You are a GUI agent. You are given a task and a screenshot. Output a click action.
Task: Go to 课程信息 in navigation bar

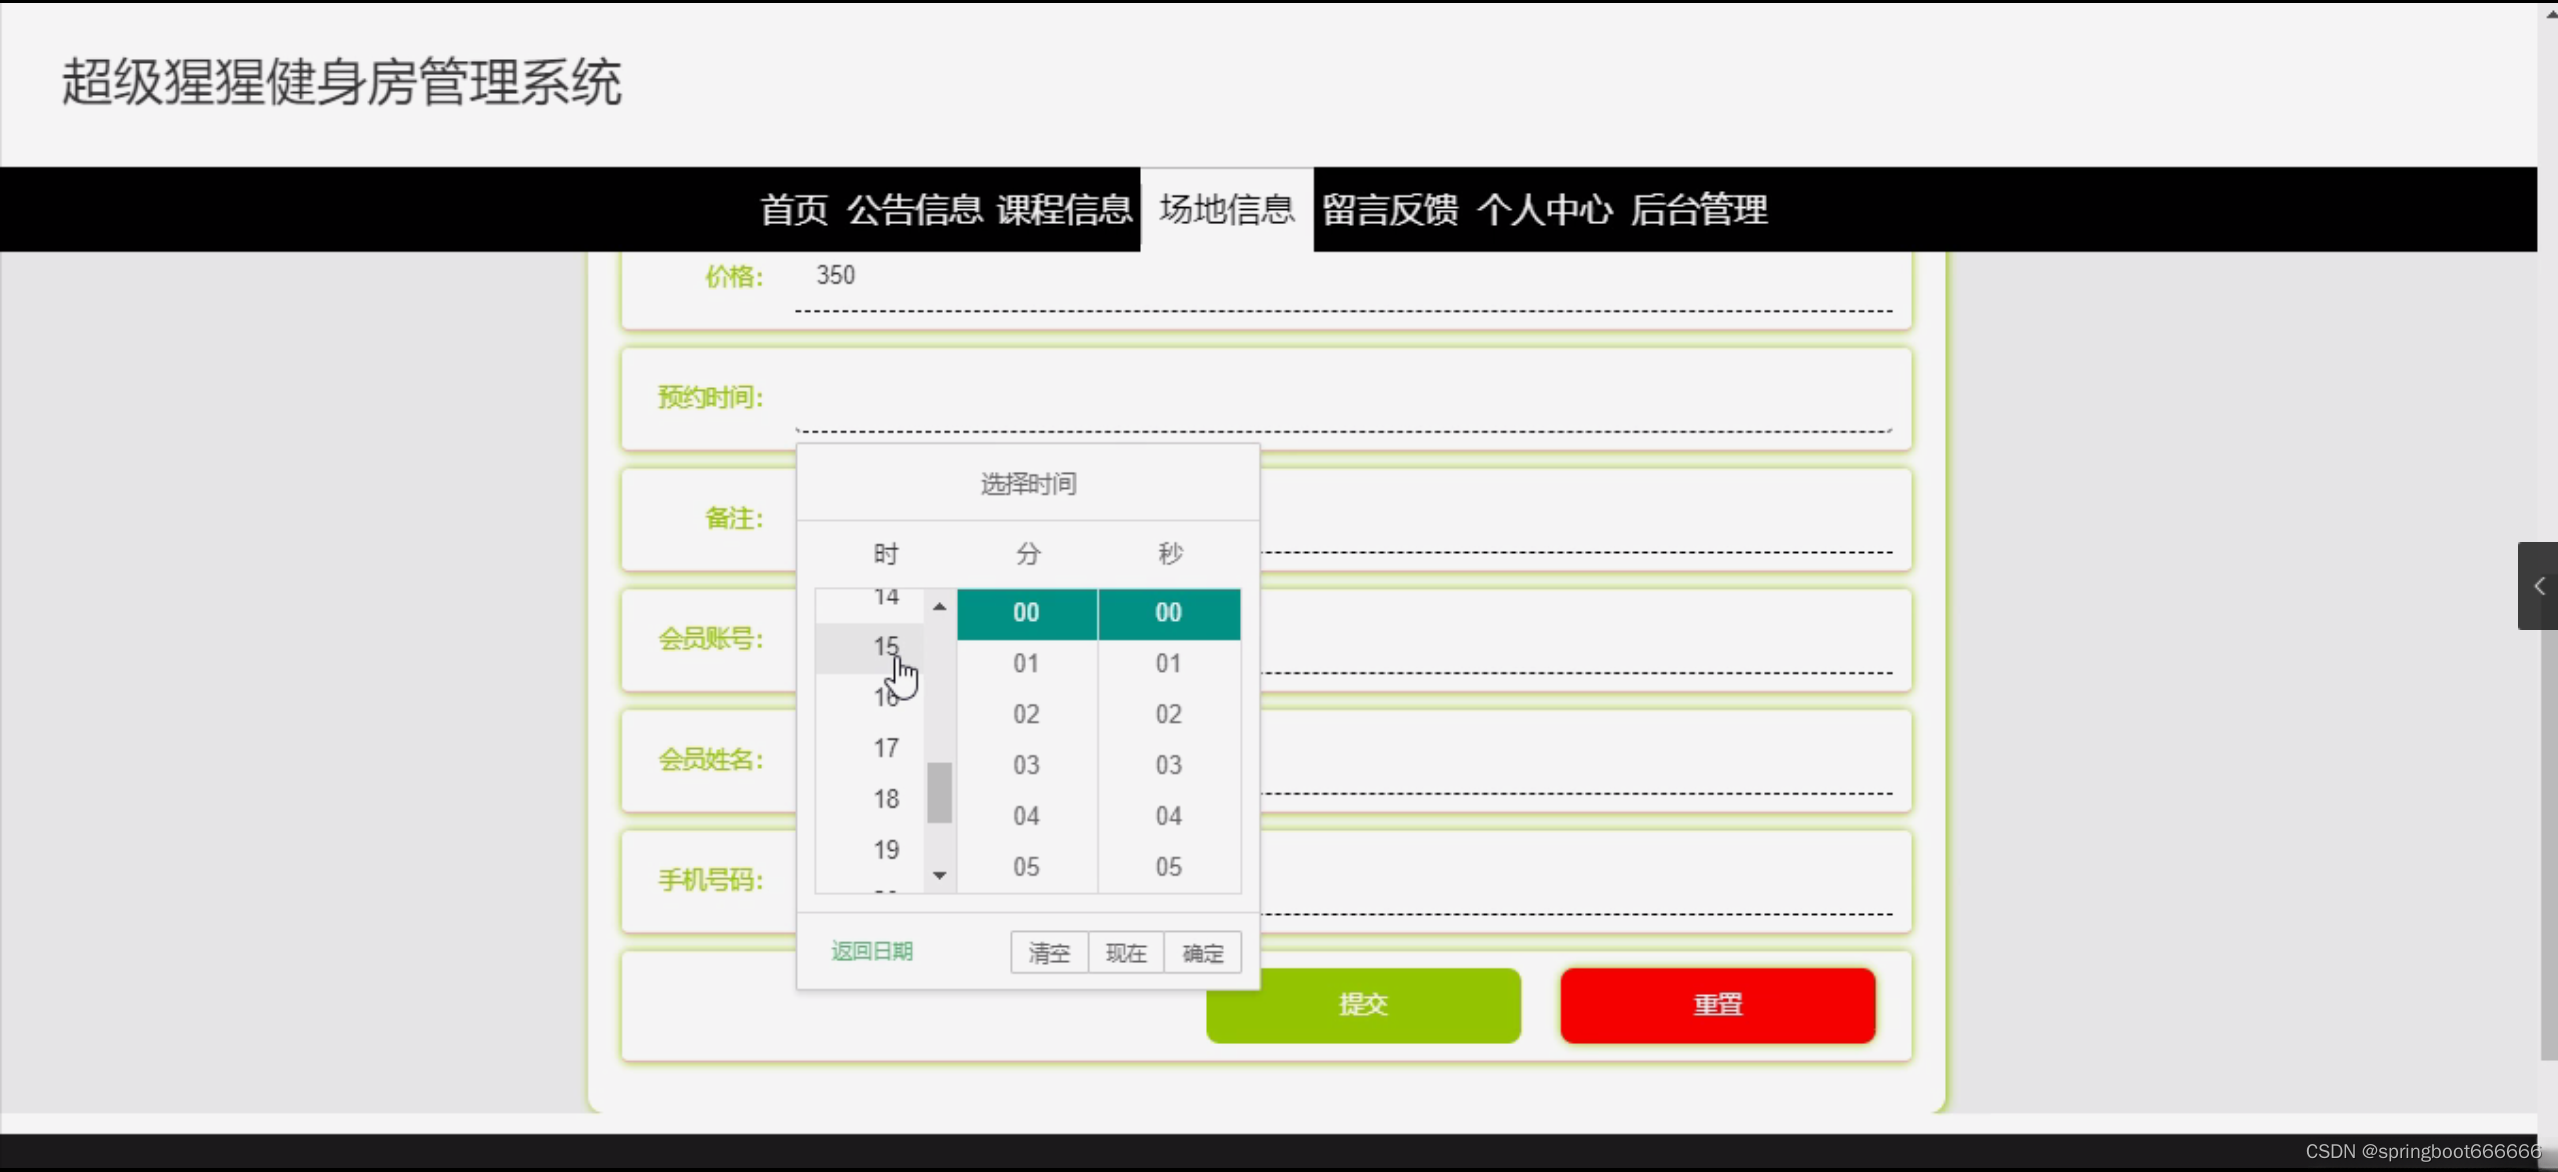point(1064,210)
